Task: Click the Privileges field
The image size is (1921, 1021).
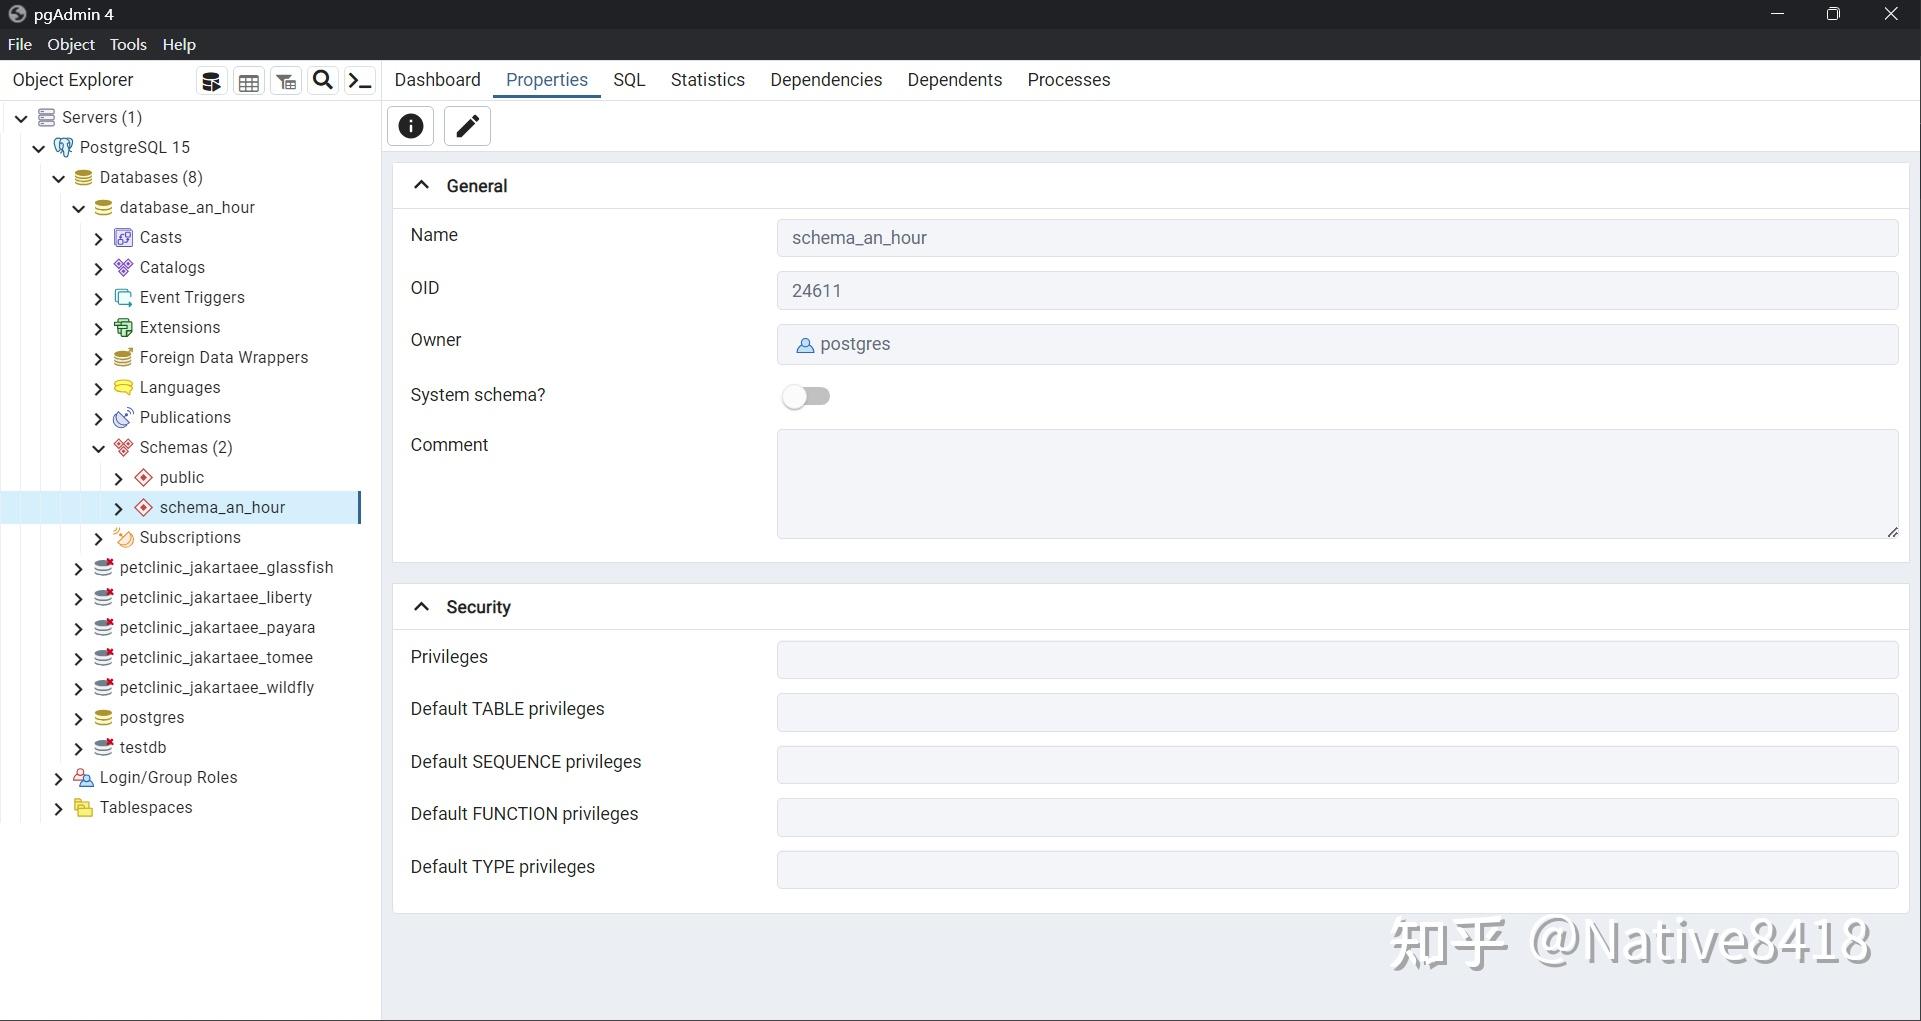Action: pyautogui.click(x=1337, y=660)
